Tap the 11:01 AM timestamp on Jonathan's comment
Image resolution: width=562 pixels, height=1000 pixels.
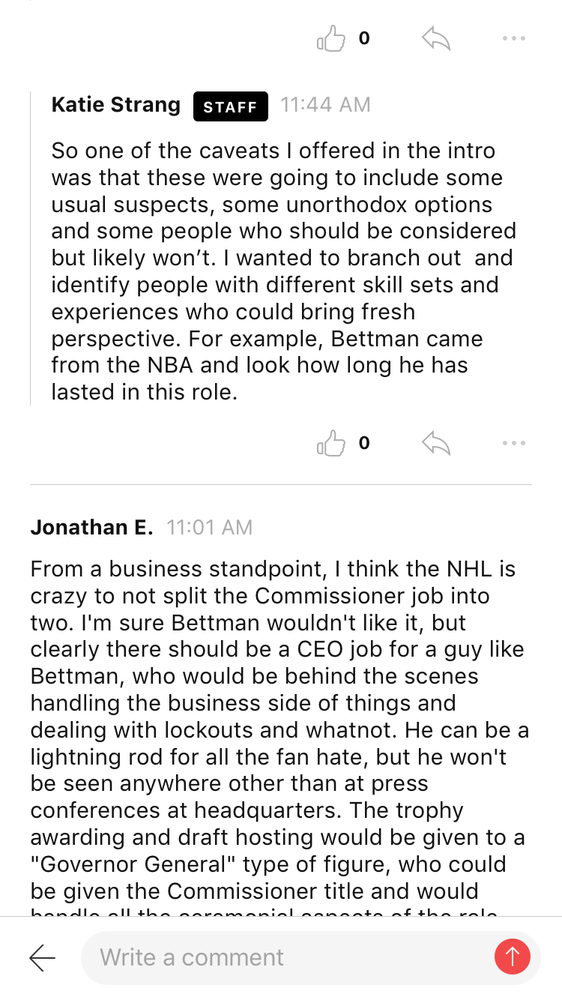pyautogui.click(x=210, y=527)
